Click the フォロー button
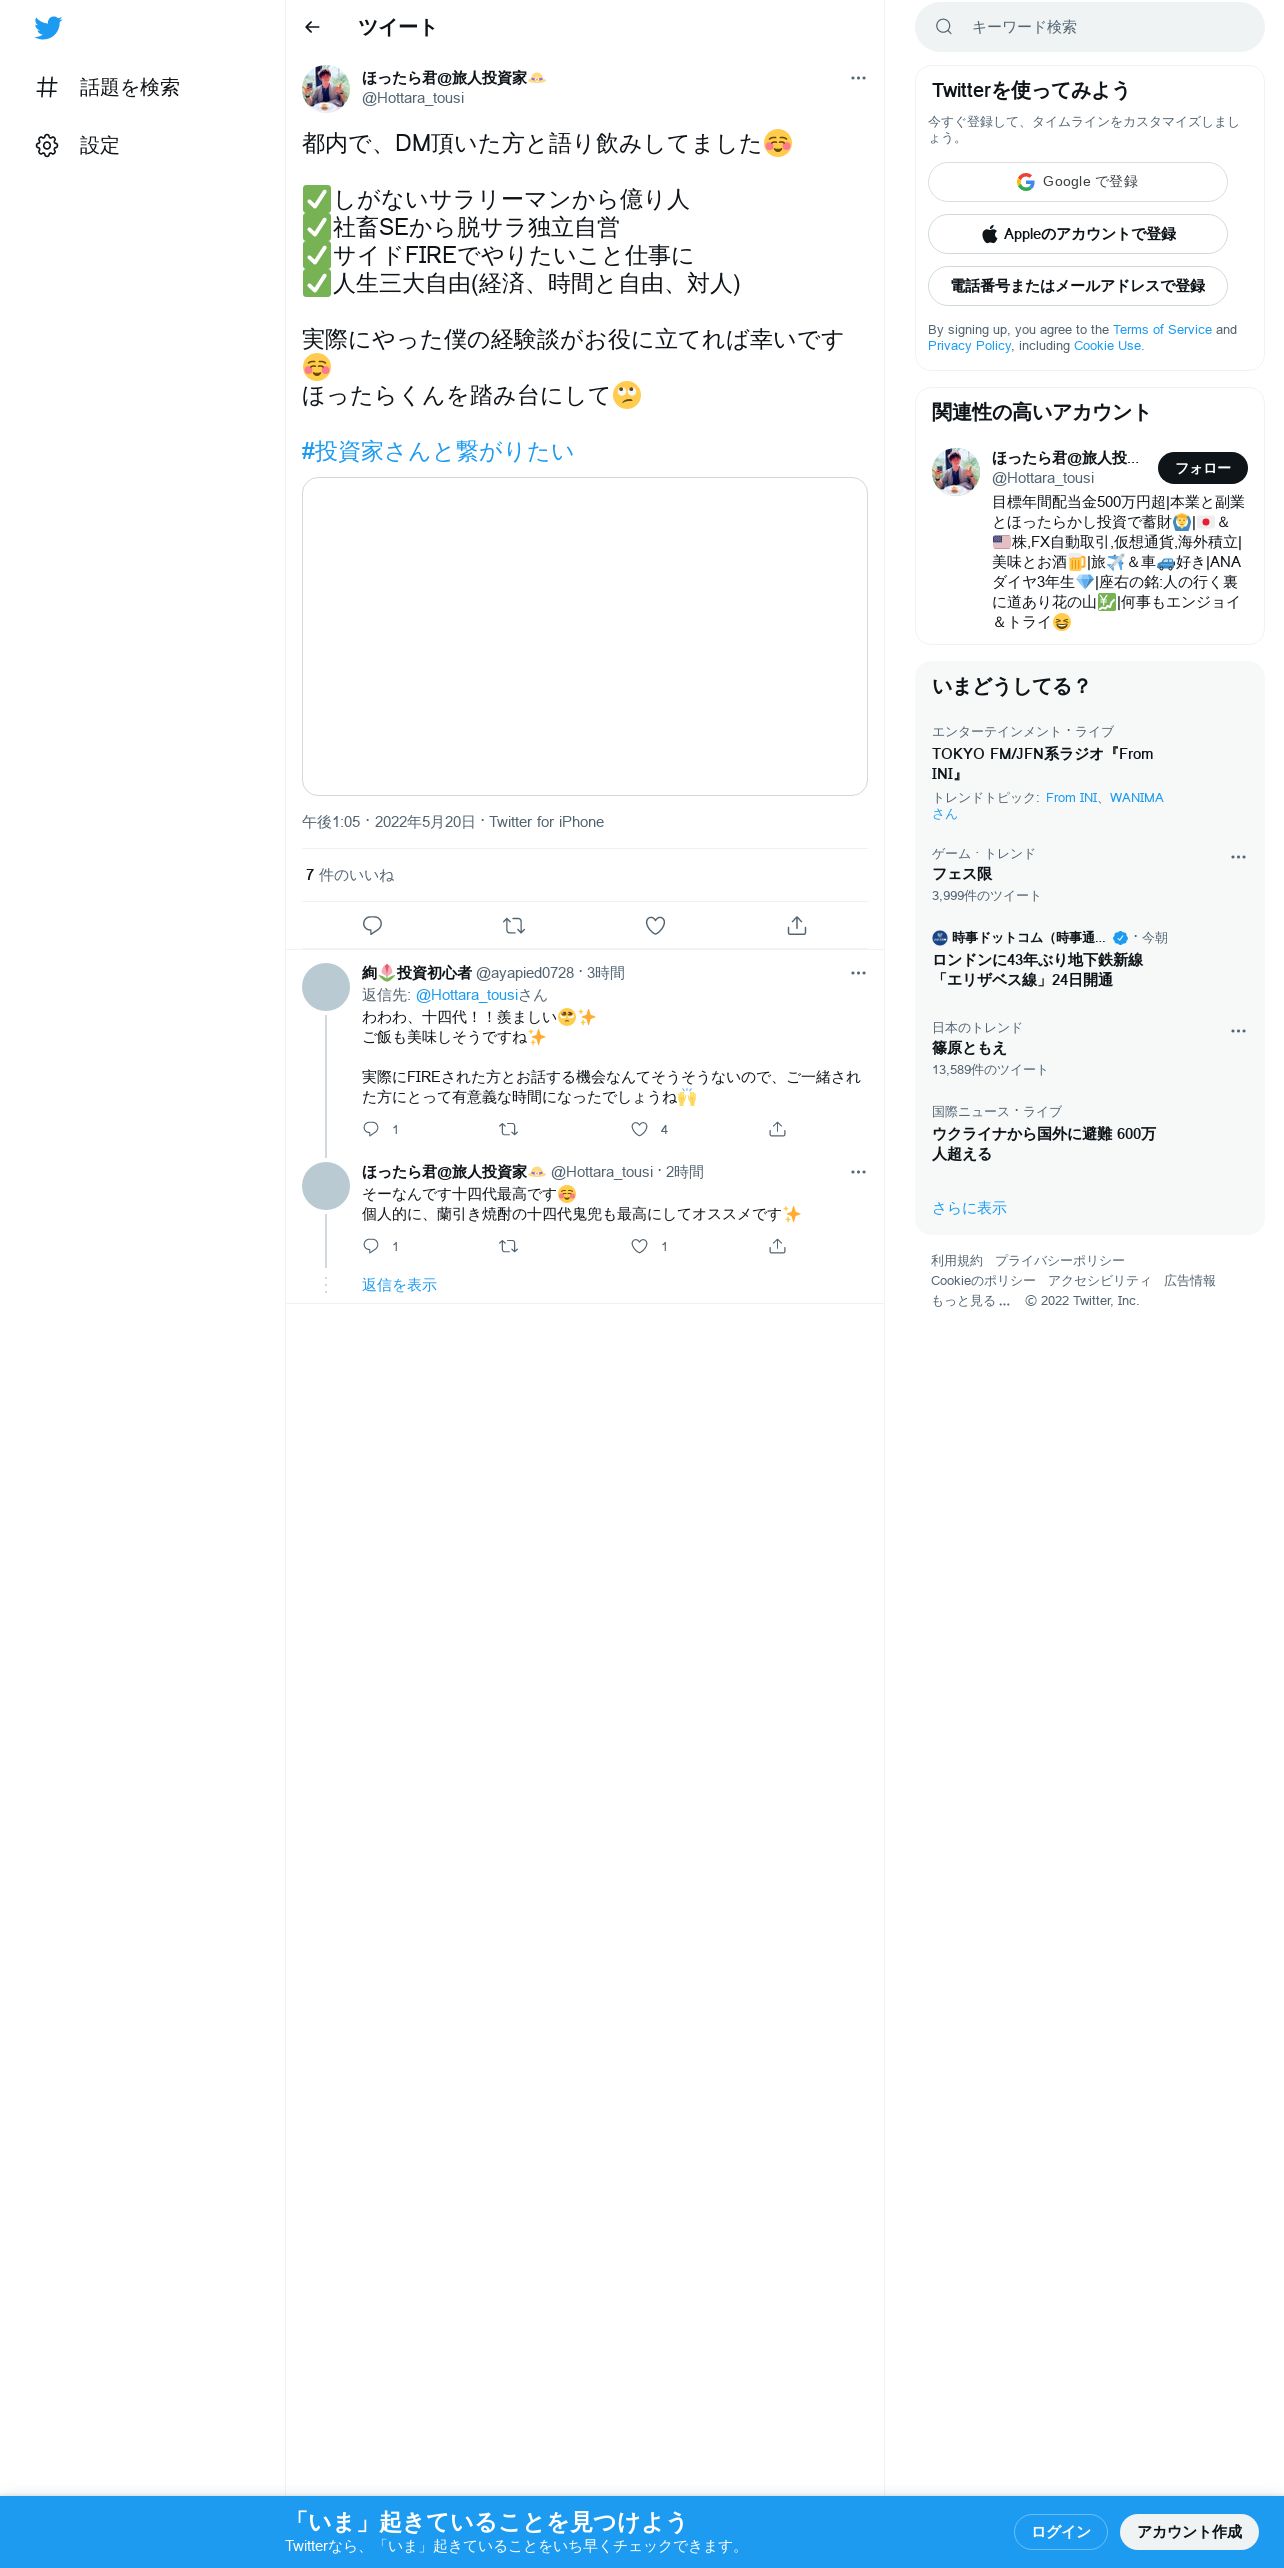 point(1202,468)
